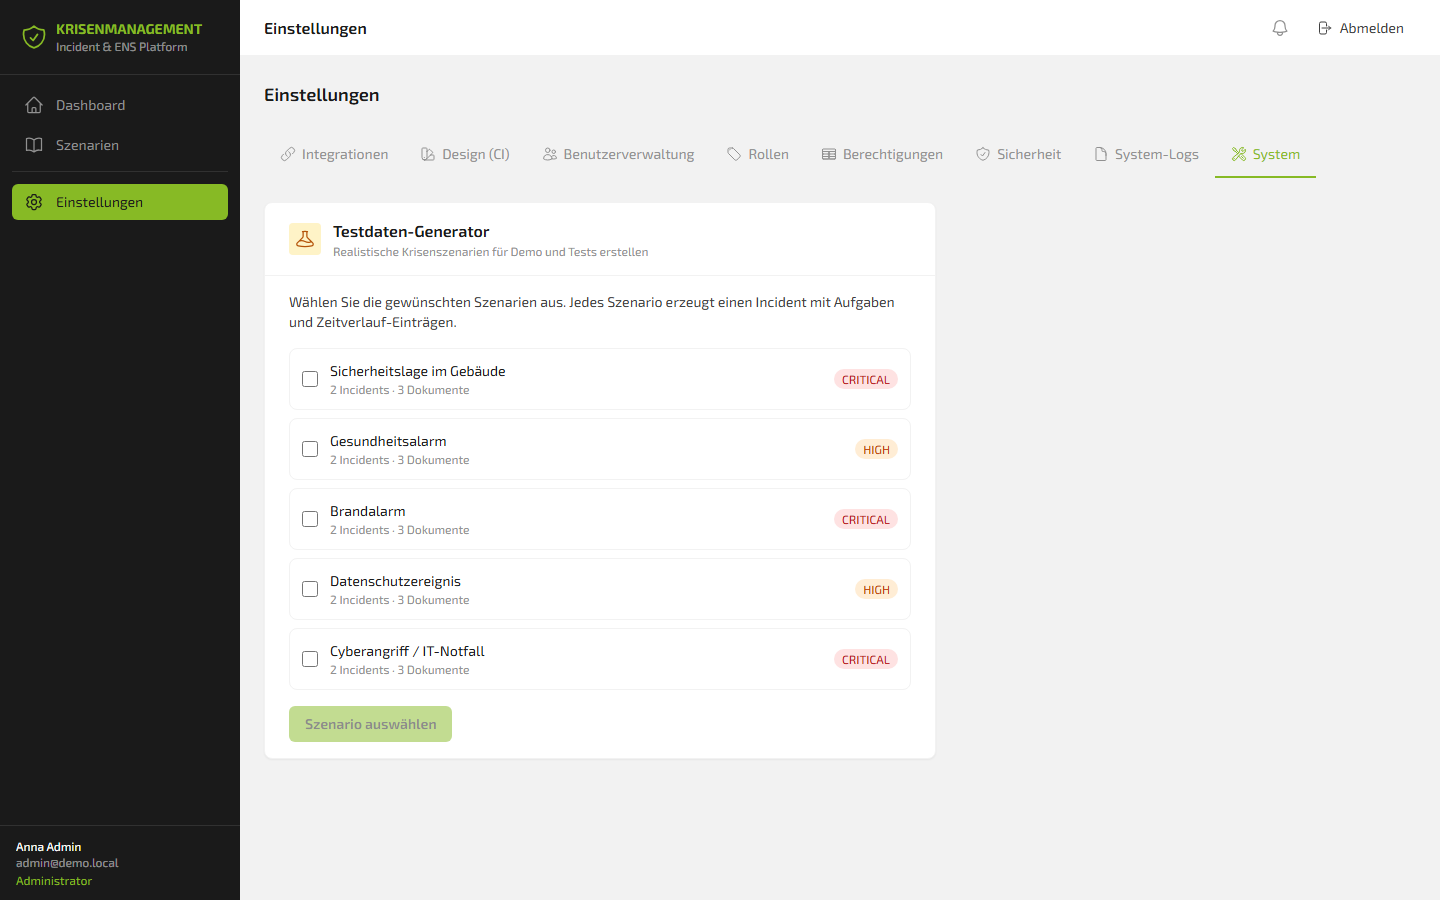Click the Testdaten-Generator flask icon
This screenshot has height=900, width=1440.
coord(305,239)
